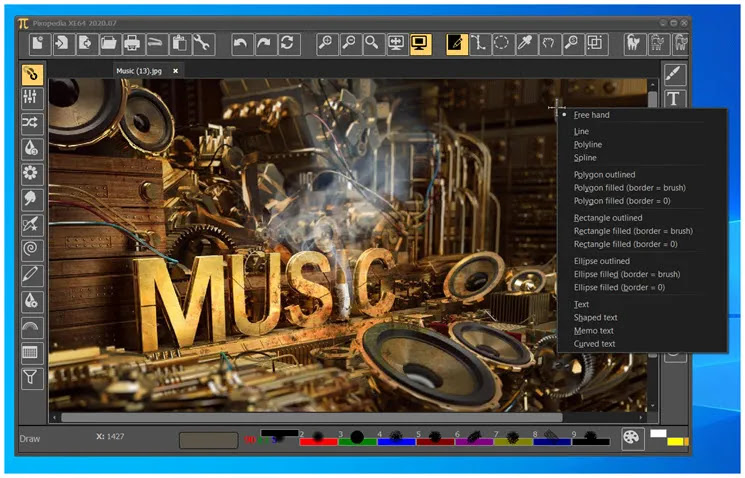Pick the purple brush preset 6
Screen dimensions: 745x478
click(474, 438)
